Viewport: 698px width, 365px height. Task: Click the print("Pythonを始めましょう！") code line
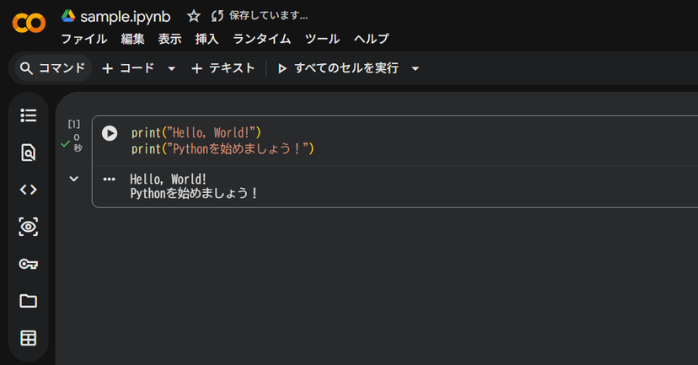(x=223, y=148)
